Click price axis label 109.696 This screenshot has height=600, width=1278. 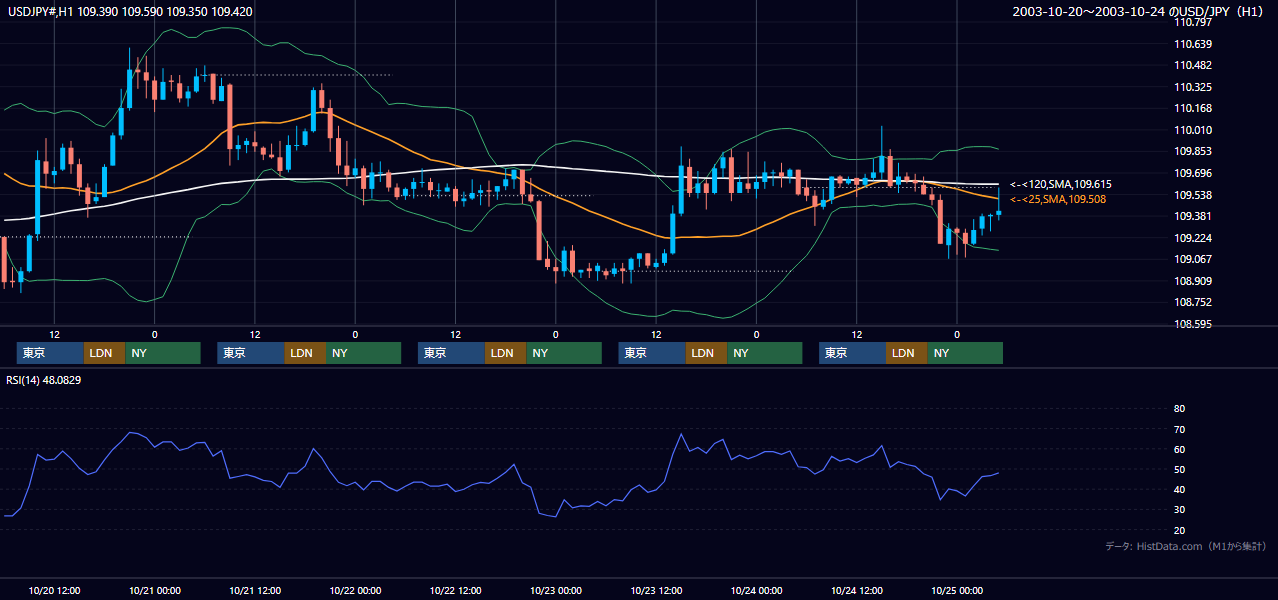pyautogui.click(x=1193, y=173)
